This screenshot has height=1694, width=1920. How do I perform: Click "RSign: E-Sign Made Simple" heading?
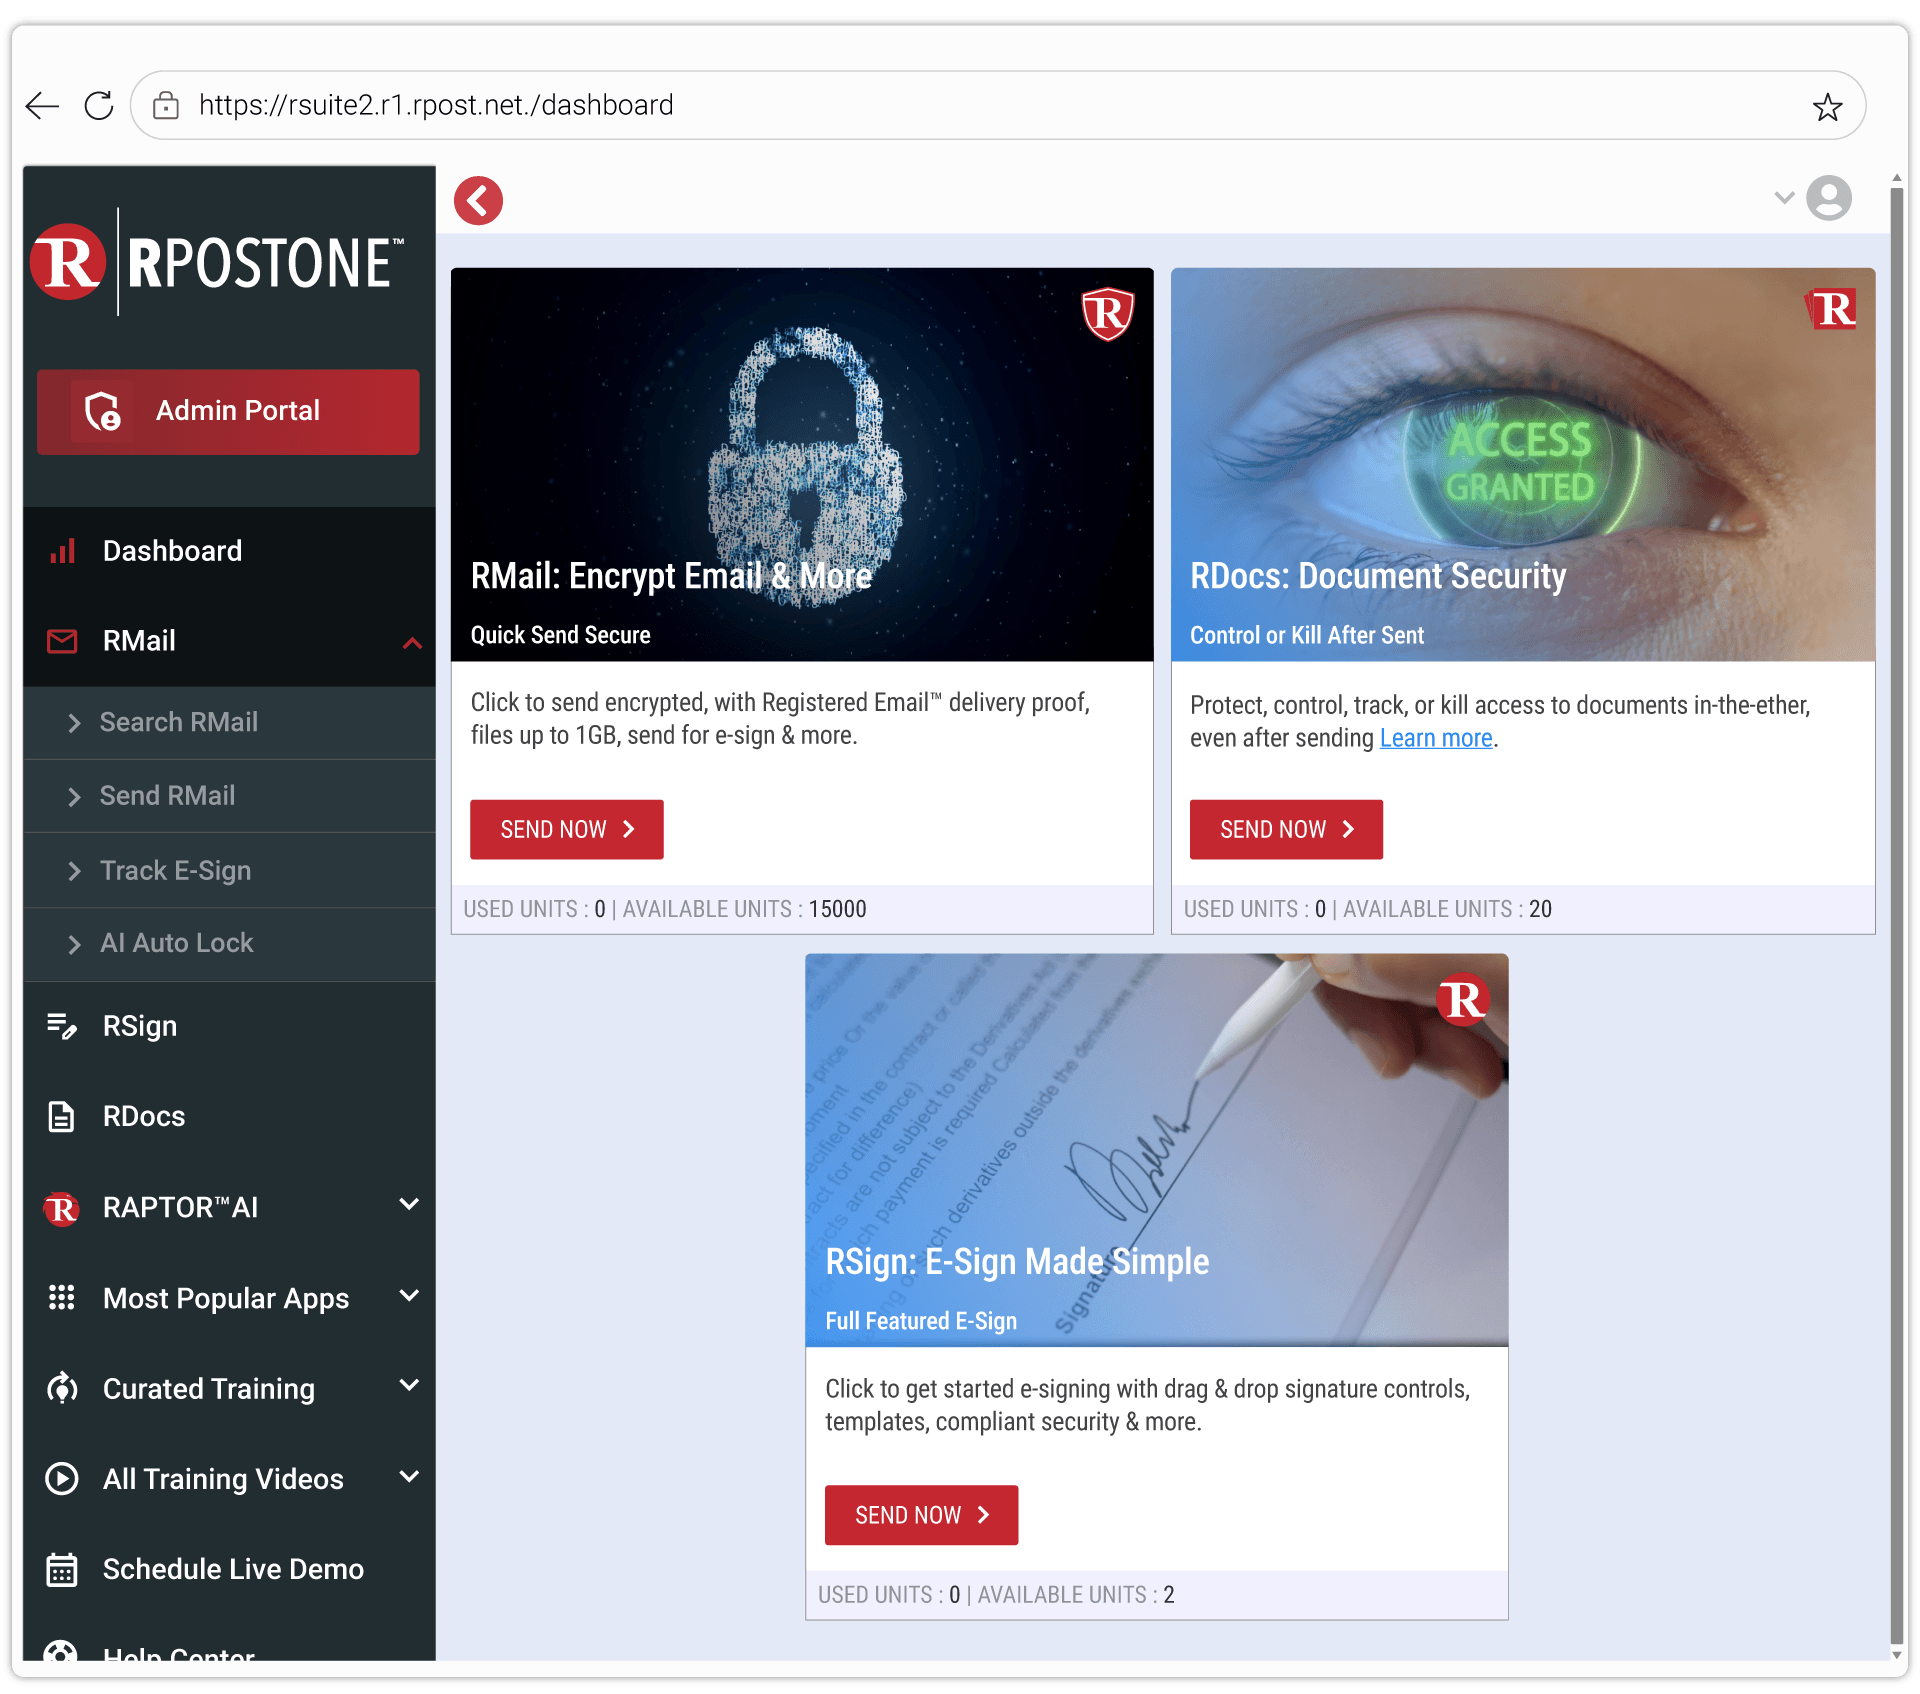coord(1017,1262)
